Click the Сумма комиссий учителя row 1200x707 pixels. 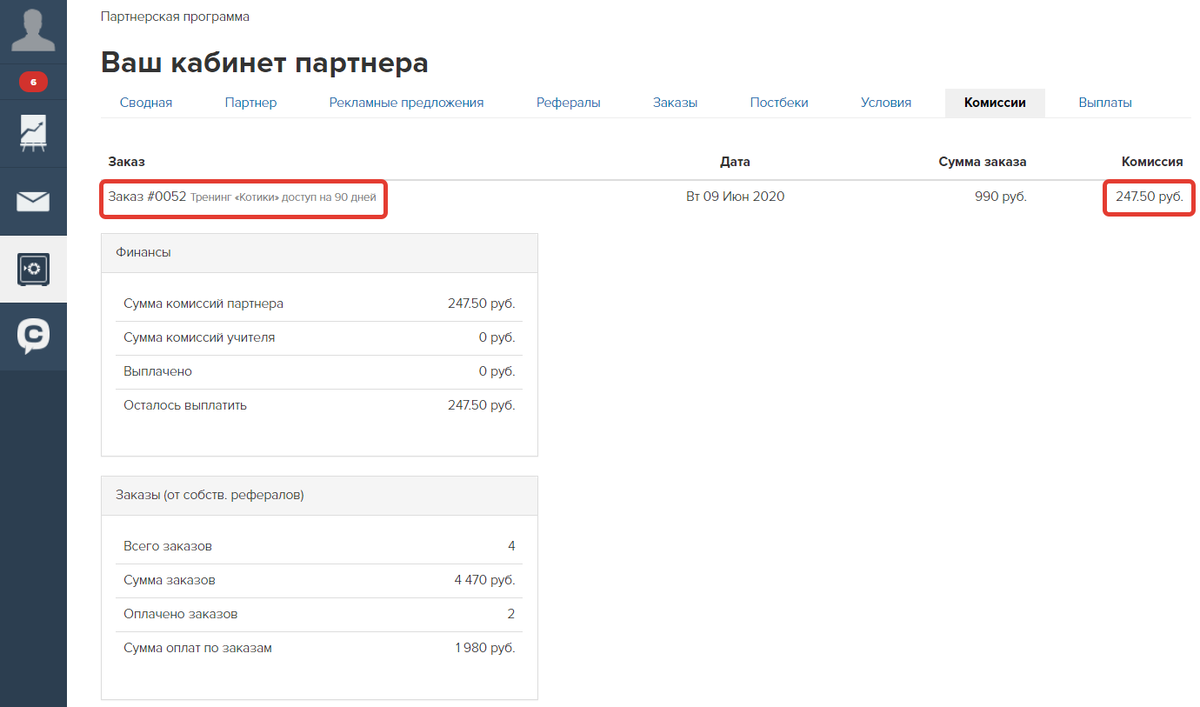pos(319,338)
